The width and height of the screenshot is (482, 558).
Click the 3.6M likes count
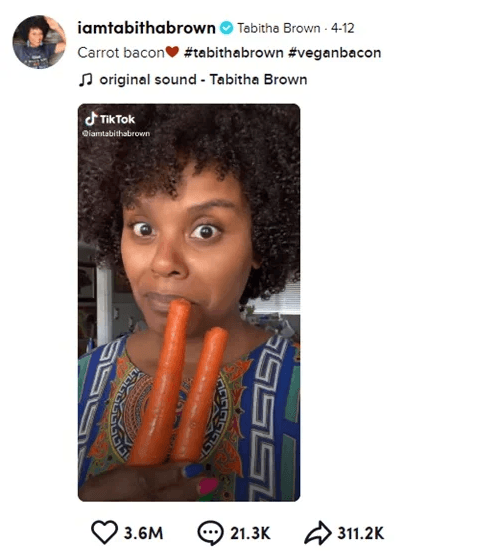(x=143, y=533)
